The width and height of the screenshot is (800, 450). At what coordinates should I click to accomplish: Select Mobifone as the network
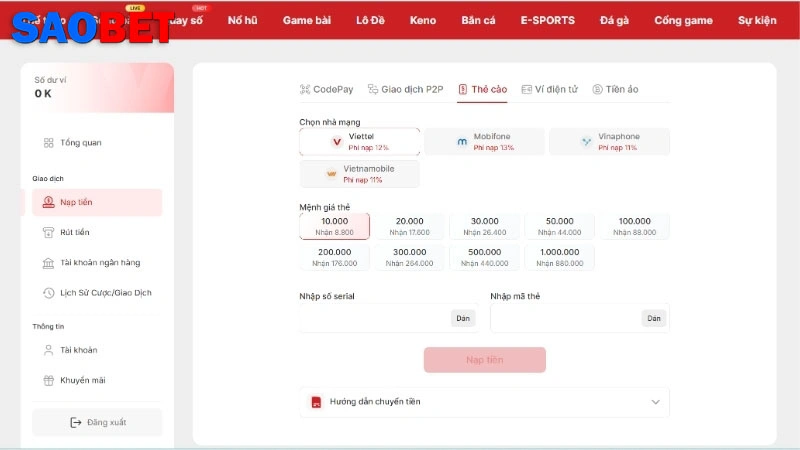[x=484, y=142]
